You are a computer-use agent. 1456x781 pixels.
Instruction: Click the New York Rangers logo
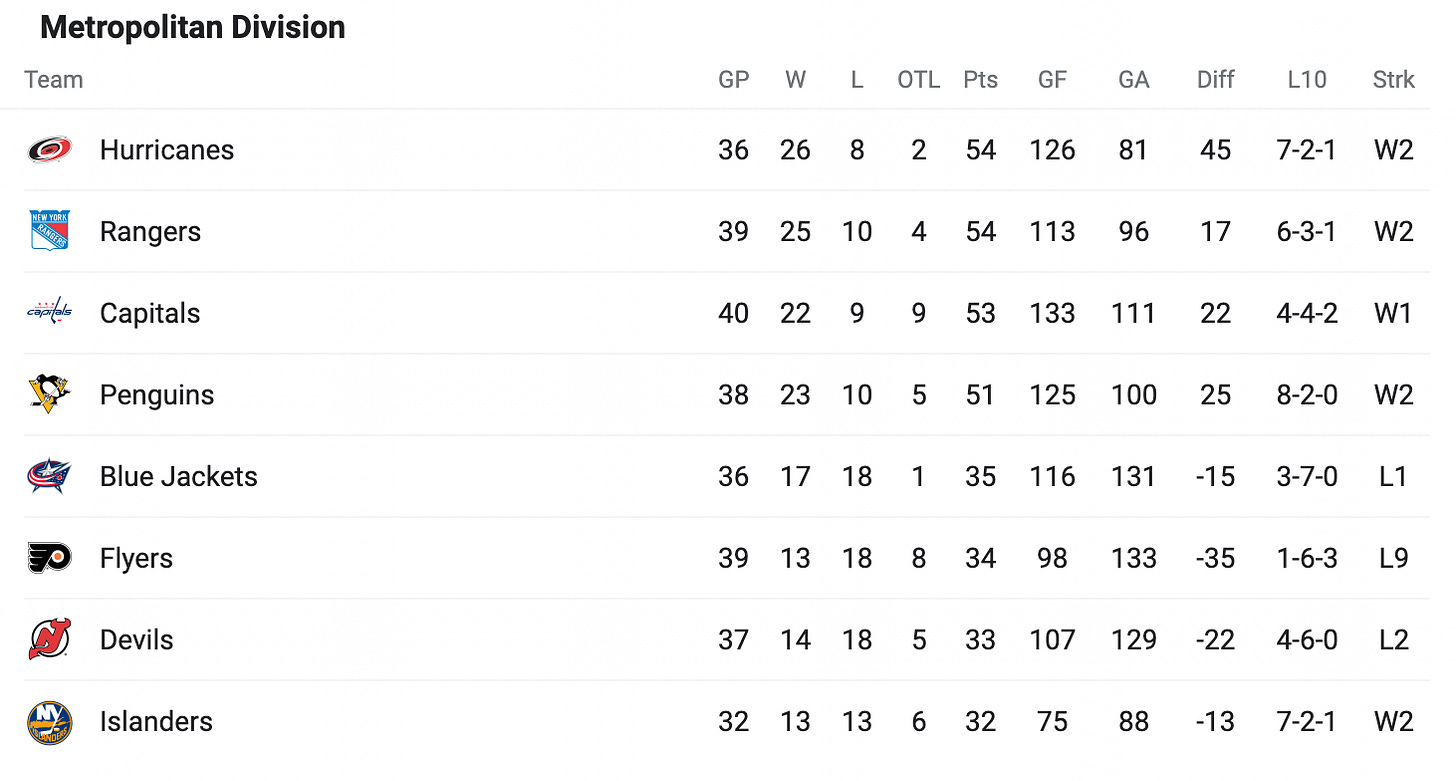pyautogui.click(x=49, y=231)
